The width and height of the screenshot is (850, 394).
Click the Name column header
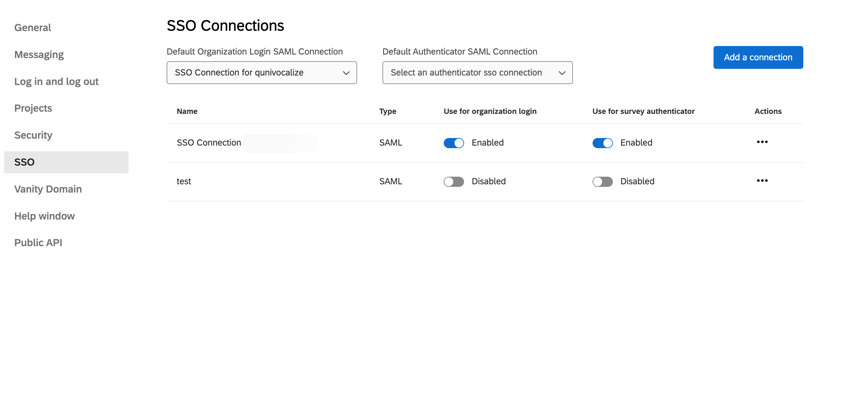(187, 111)
